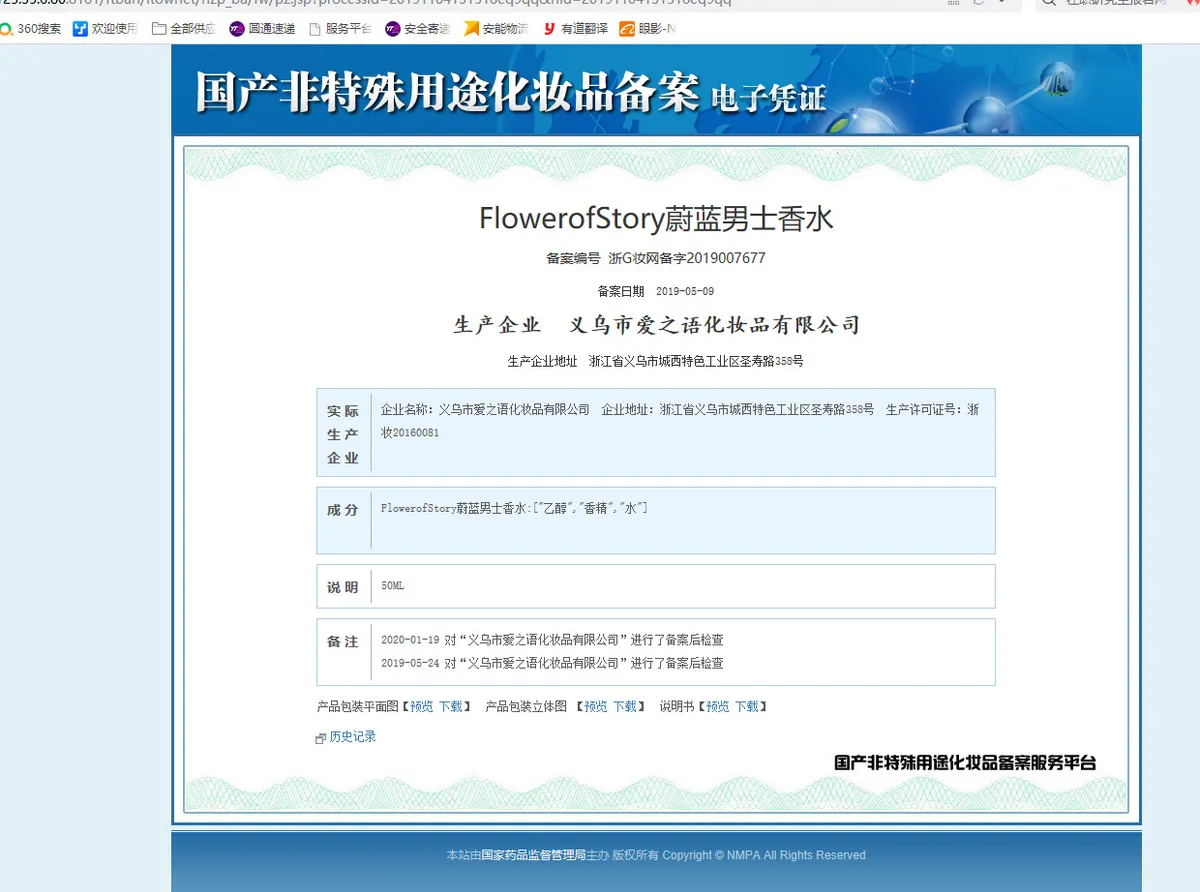Viewport: 1200px width, 892px height.
Task: Click the 国家药品监督管理局 footer text
Action: point(533,856)
